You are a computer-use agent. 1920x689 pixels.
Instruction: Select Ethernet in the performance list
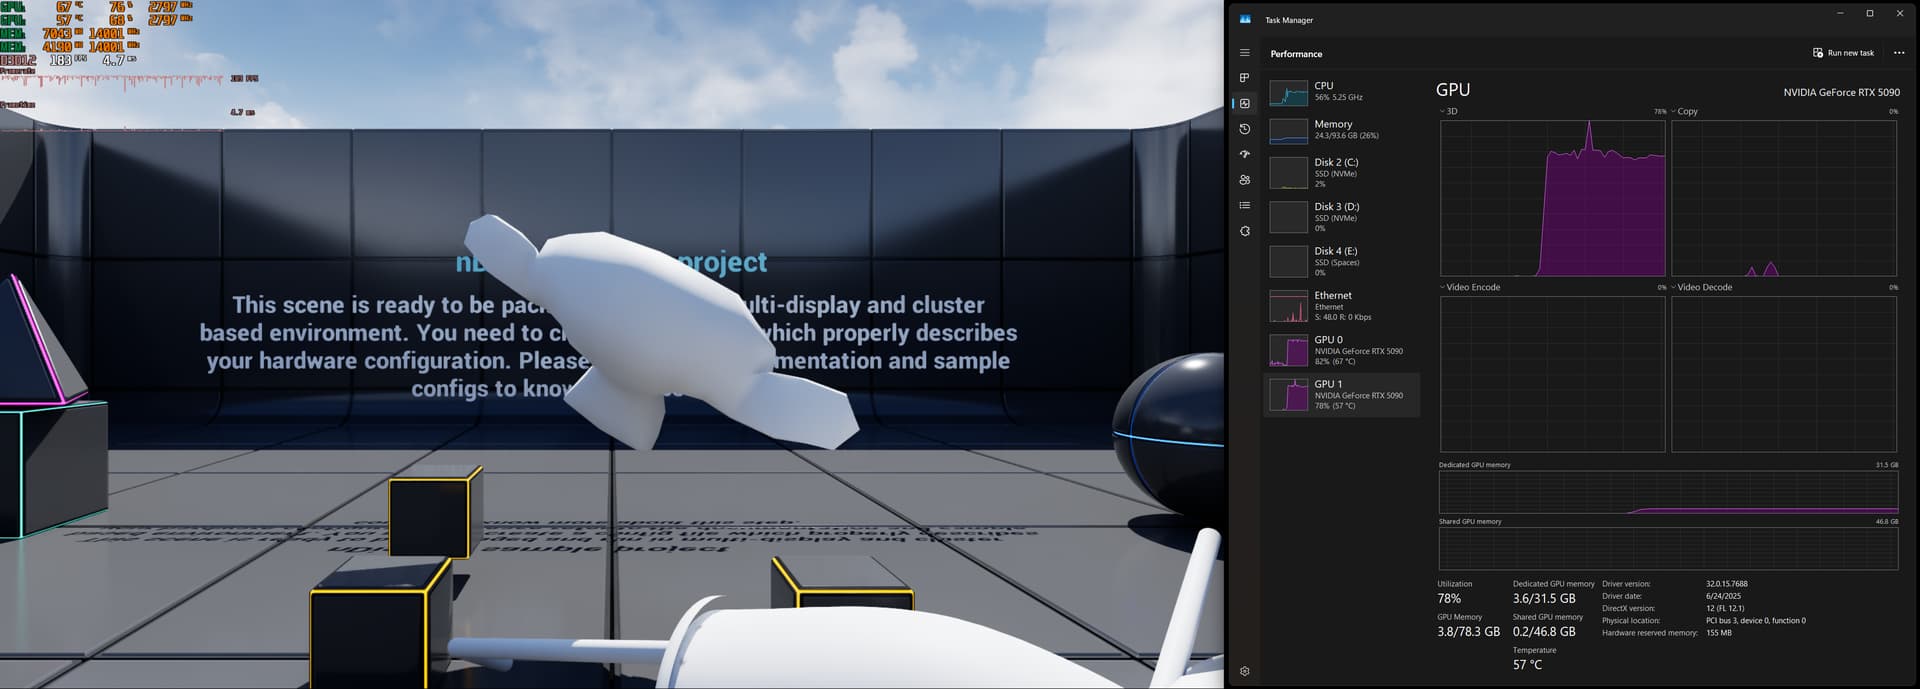coord(1341,305)
